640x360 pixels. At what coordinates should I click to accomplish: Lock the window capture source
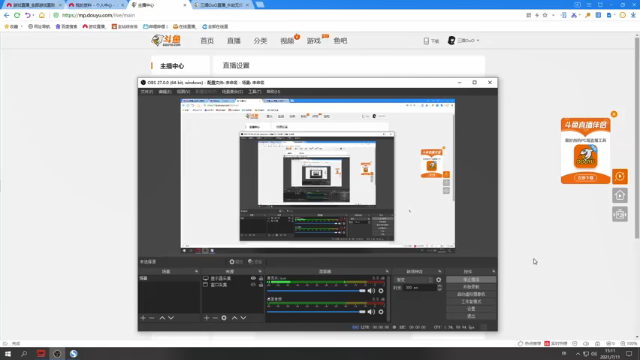(261, 284)
